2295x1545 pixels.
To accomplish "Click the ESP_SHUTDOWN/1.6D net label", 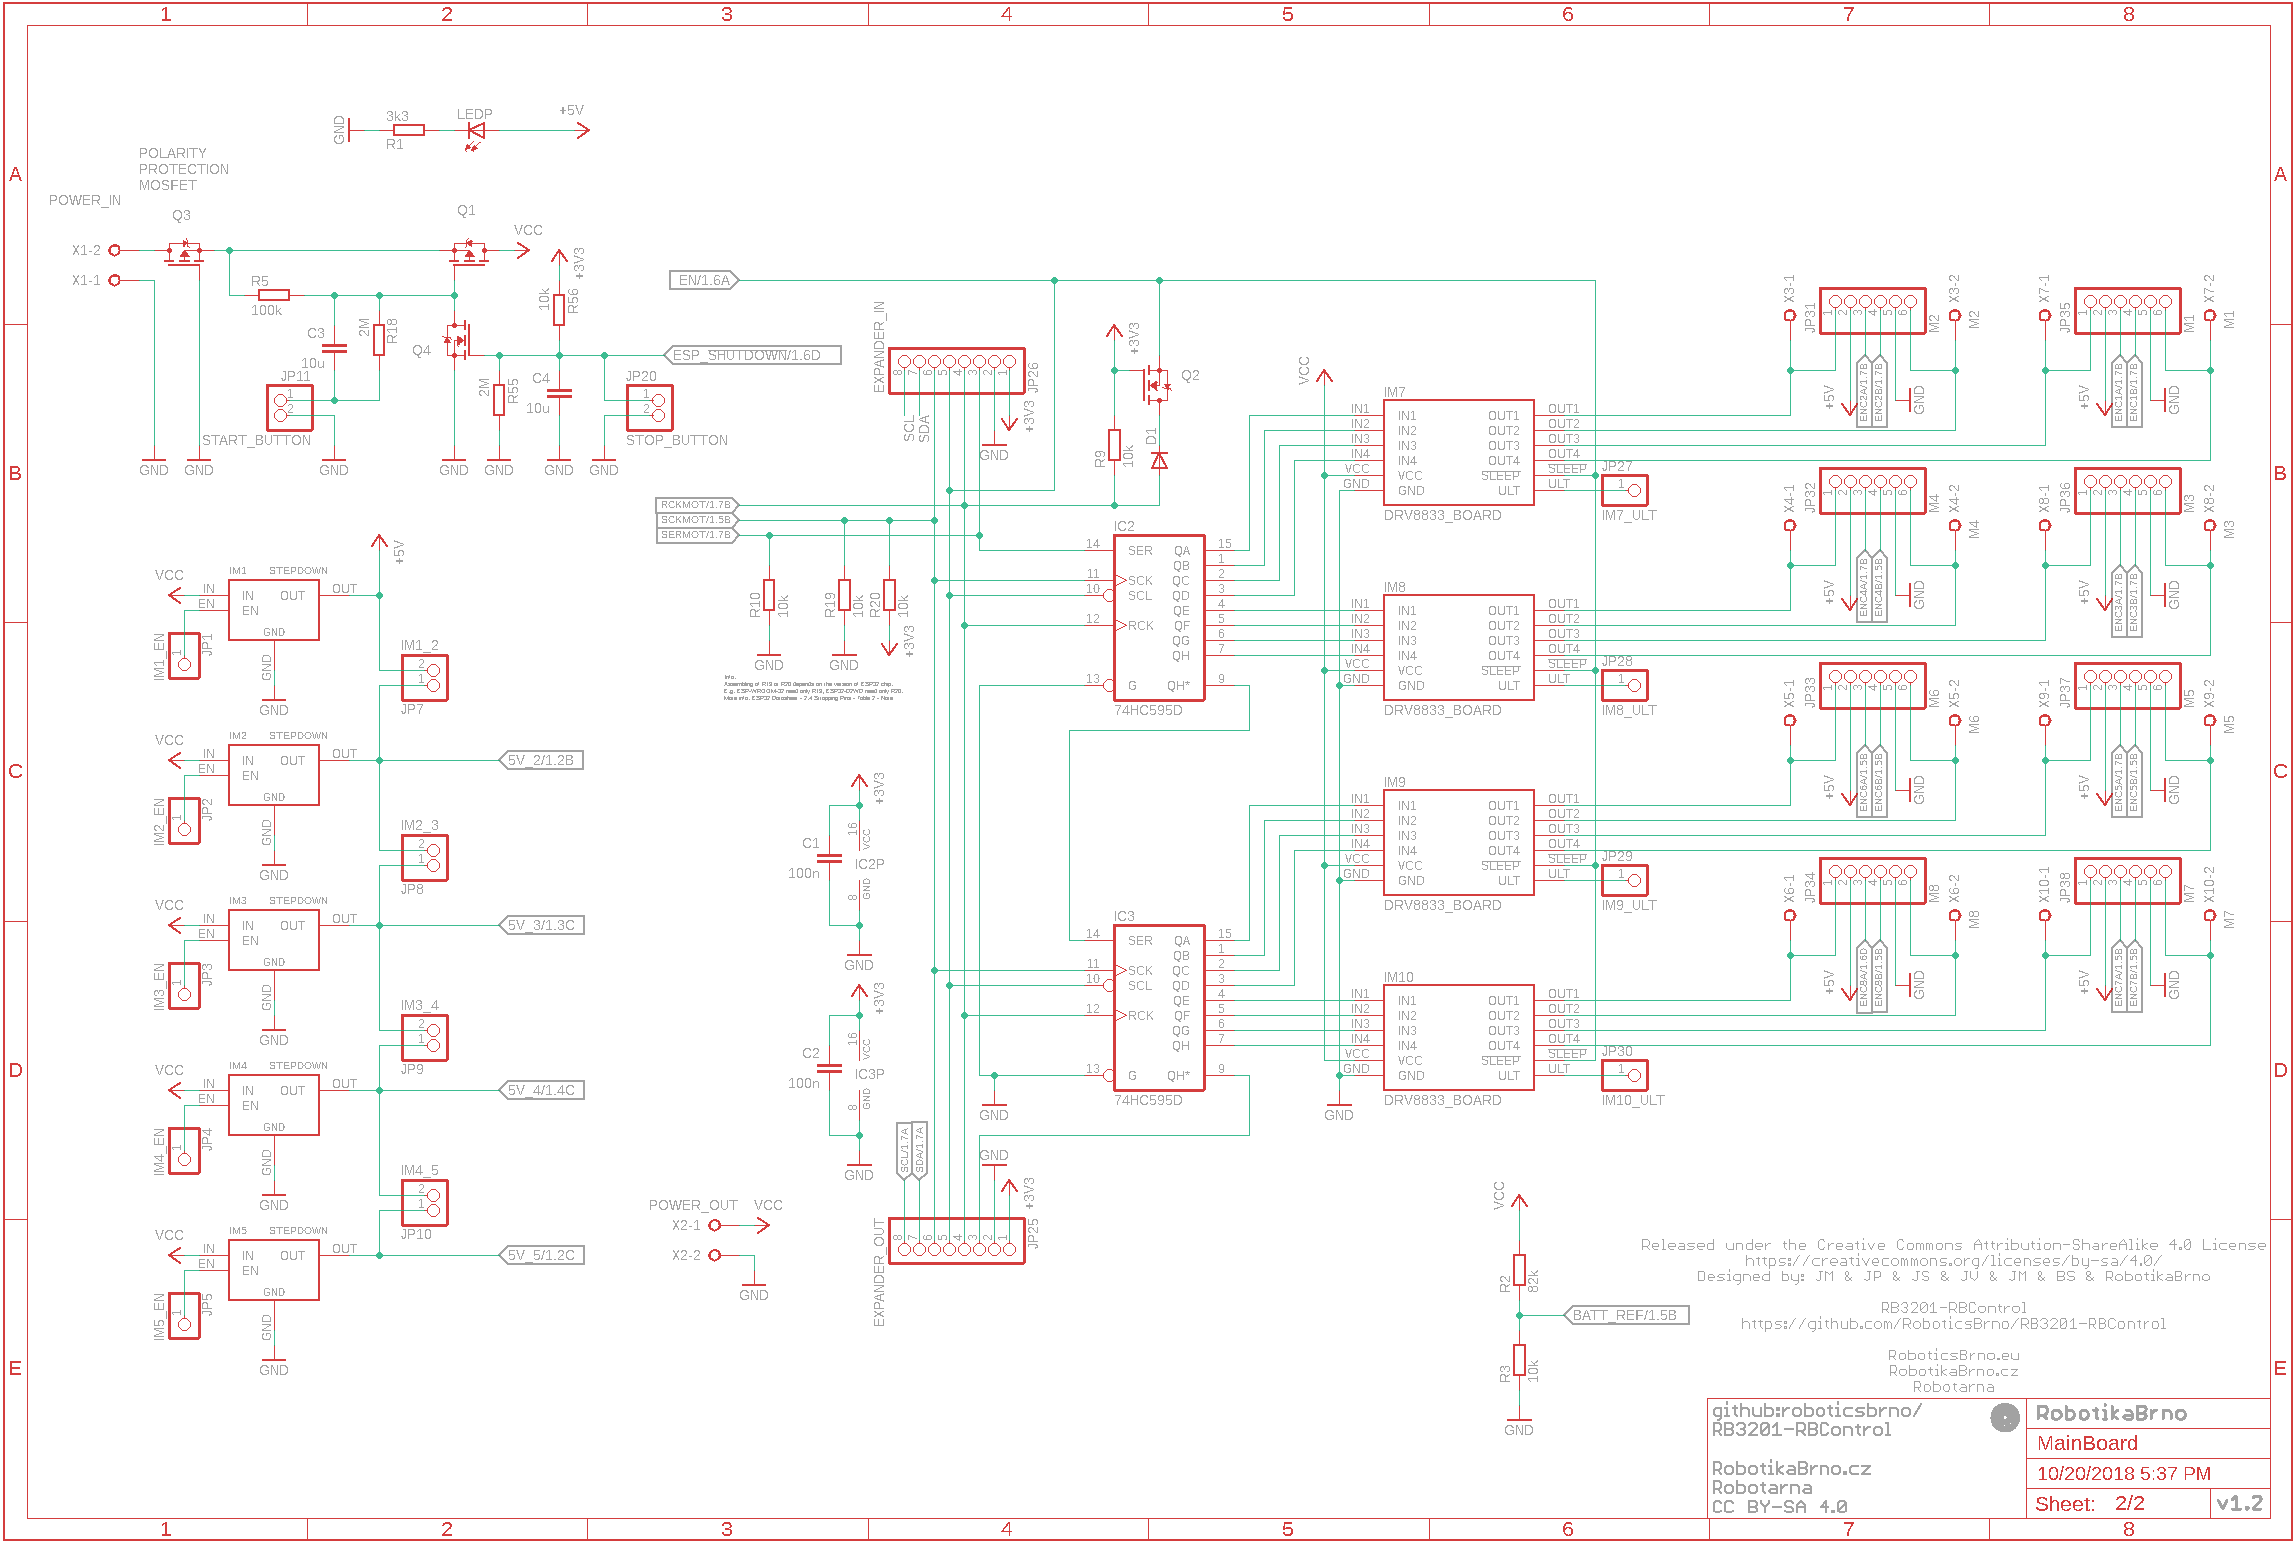I will click(752, 355).
